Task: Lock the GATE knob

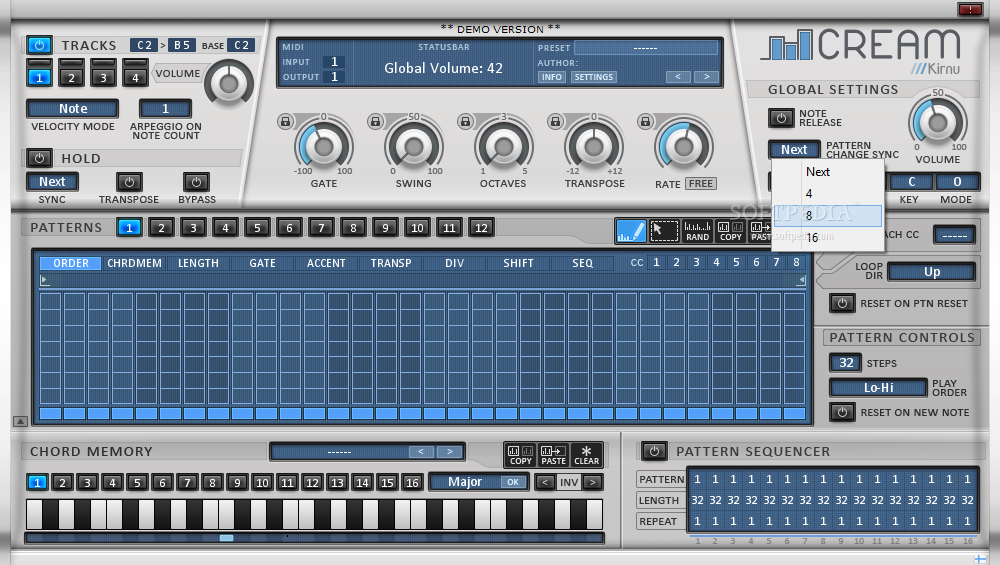Action: pyautogui.click(x=286, y=121)
